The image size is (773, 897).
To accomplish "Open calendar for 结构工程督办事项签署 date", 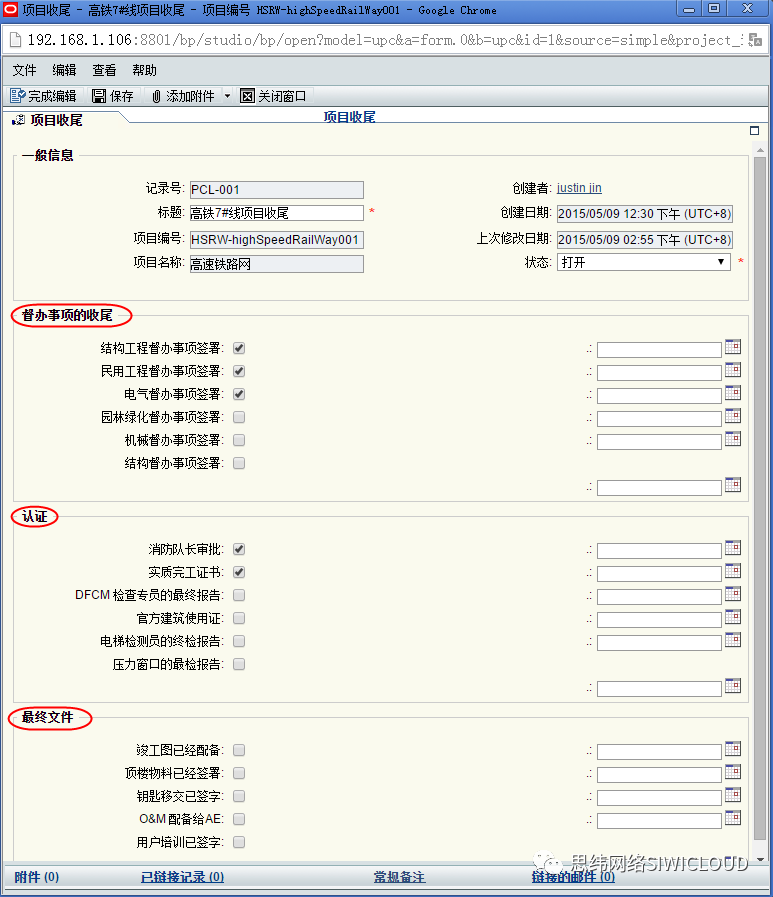I will 732,347.
